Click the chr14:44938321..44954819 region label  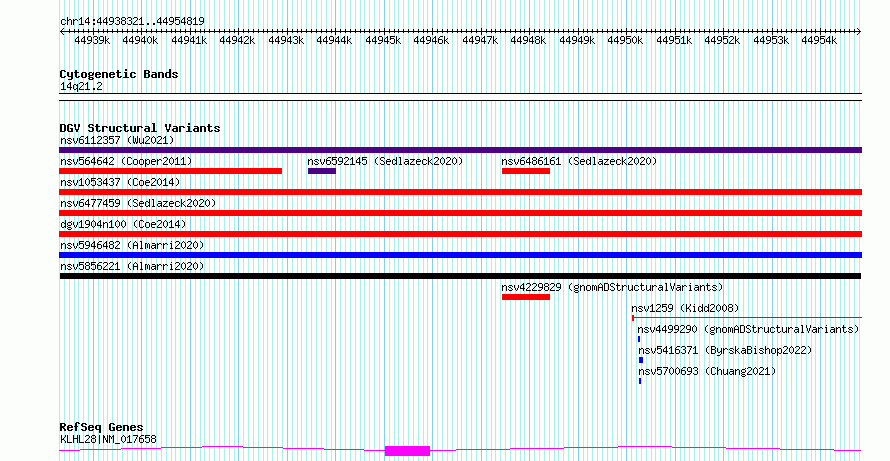132,21
